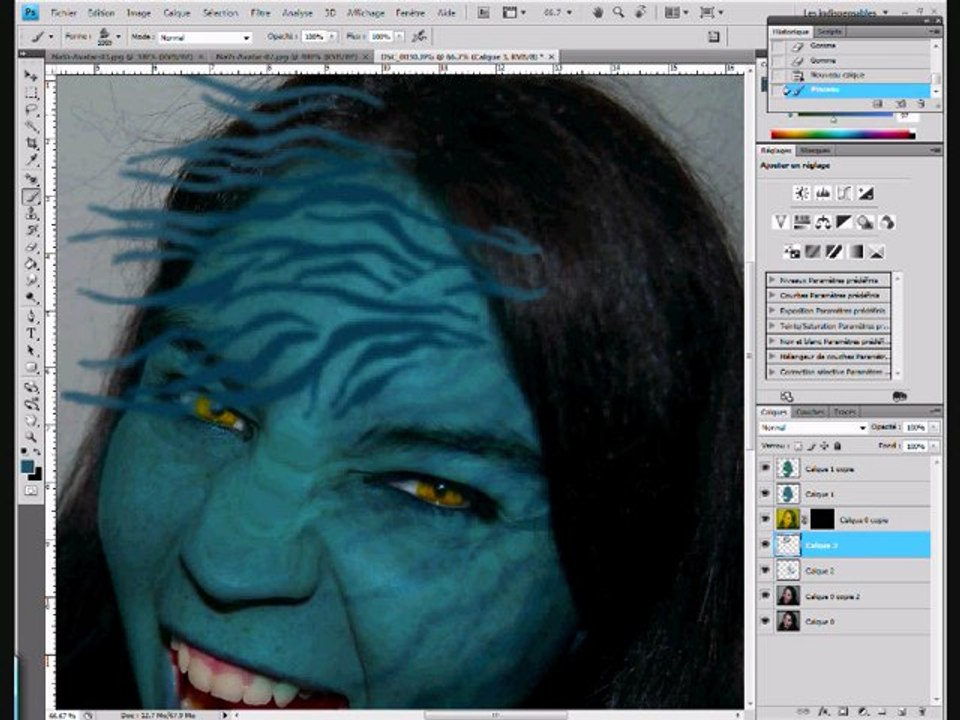Pick a color from the spectrum ramp

[842, 135]
